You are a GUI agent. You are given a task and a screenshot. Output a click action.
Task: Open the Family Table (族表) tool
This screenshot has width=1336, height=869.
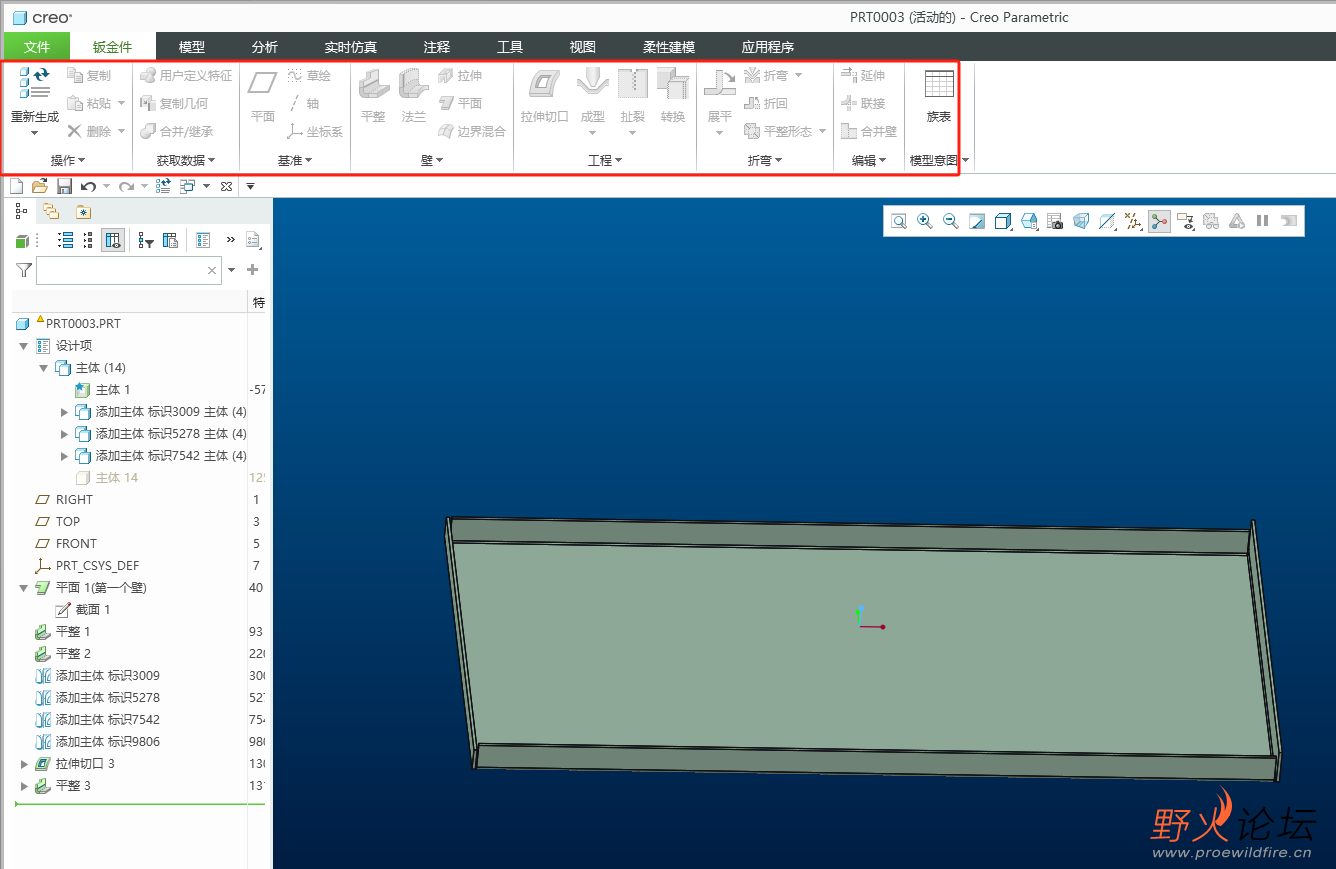click(x=938, y=86)
